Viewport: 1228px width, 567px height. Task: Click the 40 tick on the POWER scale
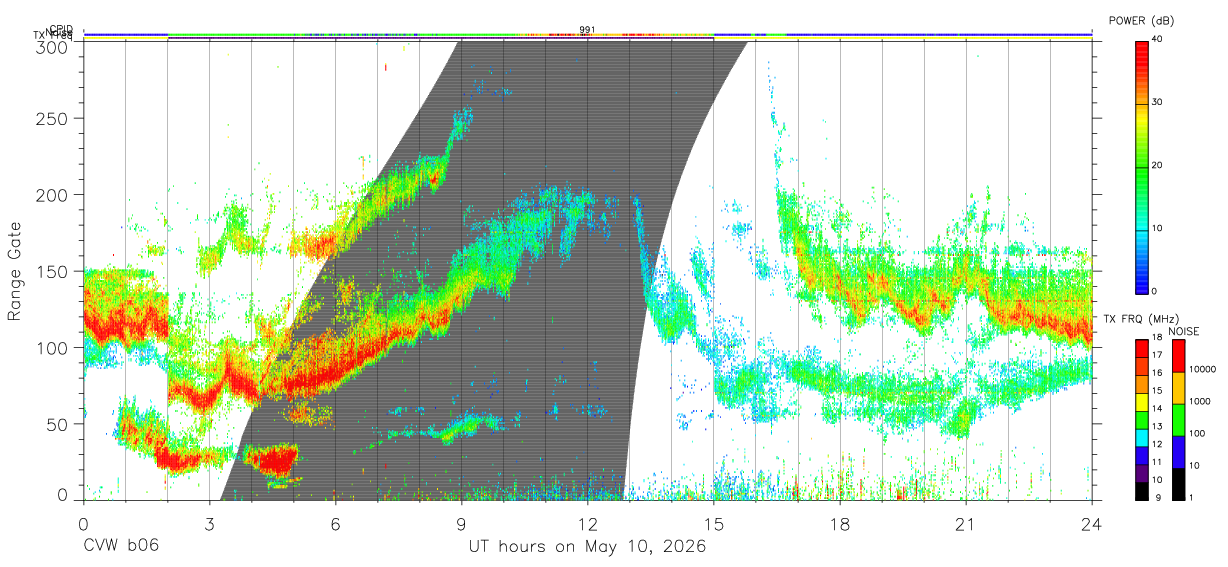click(x=1158, y=40)
